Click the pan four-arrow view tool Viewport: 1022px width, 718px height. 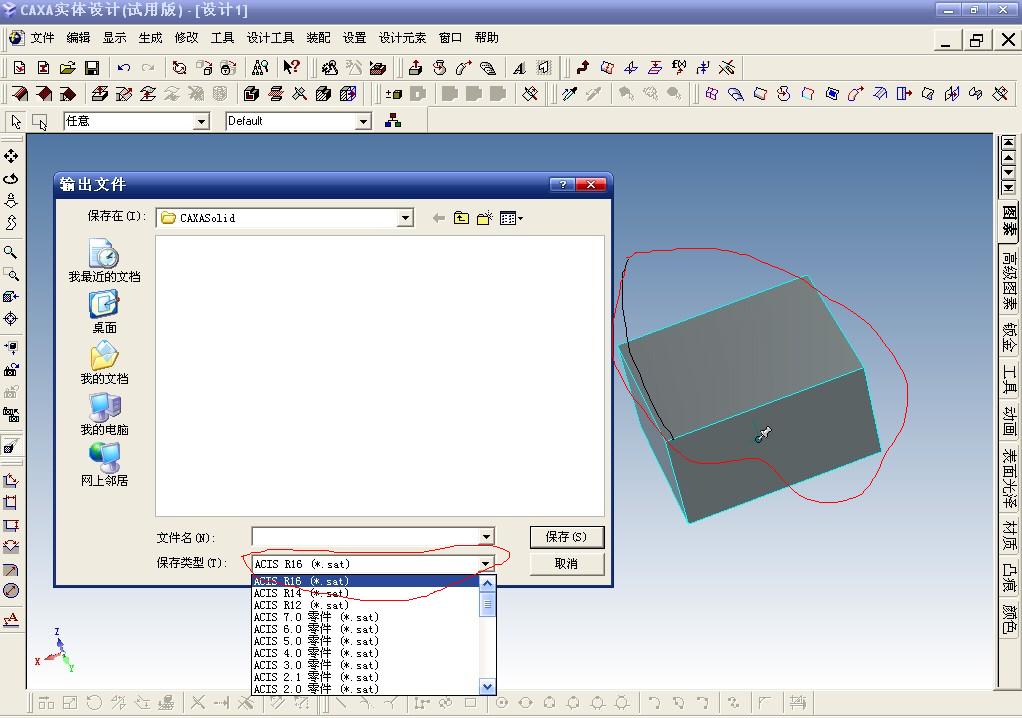11,156
